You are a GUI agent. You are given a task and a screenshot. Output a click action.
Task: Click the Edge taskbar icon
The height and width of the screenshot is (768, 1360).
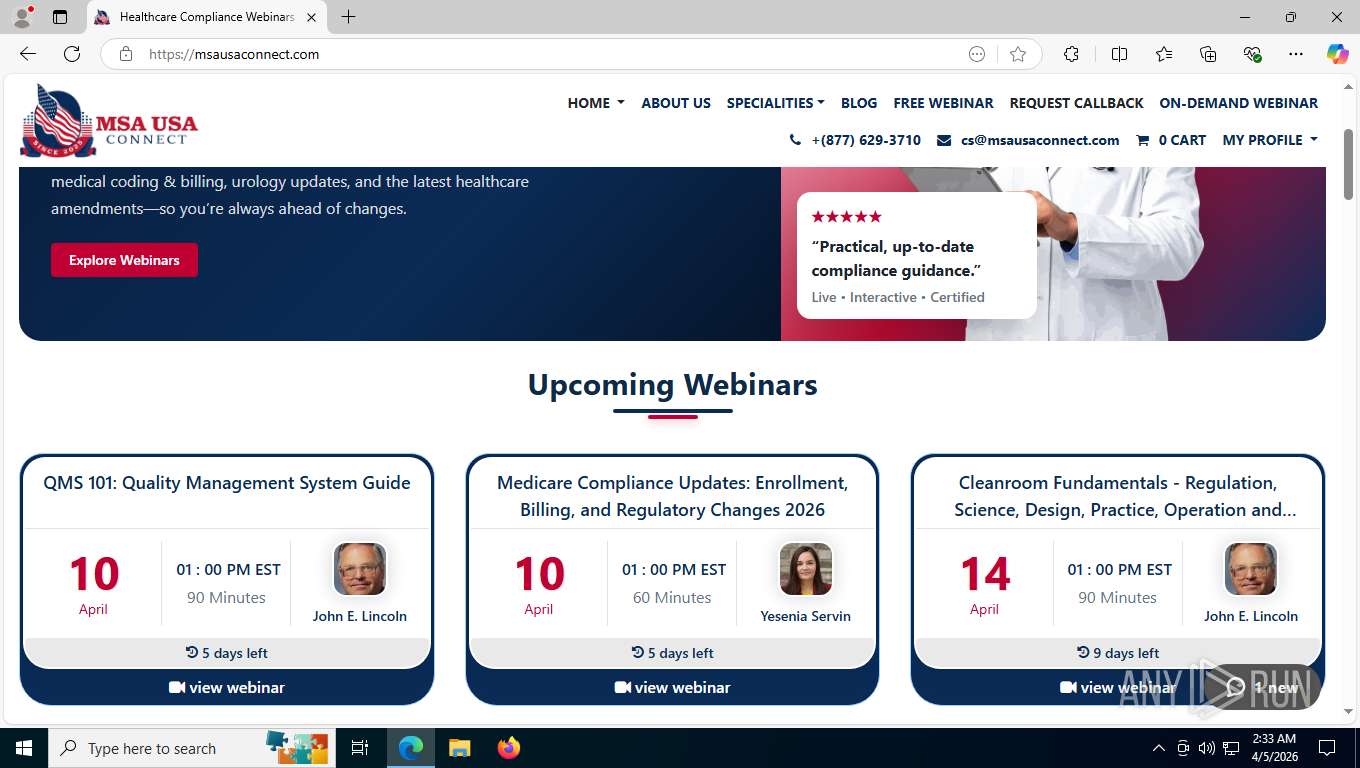[x=411, y=748]
